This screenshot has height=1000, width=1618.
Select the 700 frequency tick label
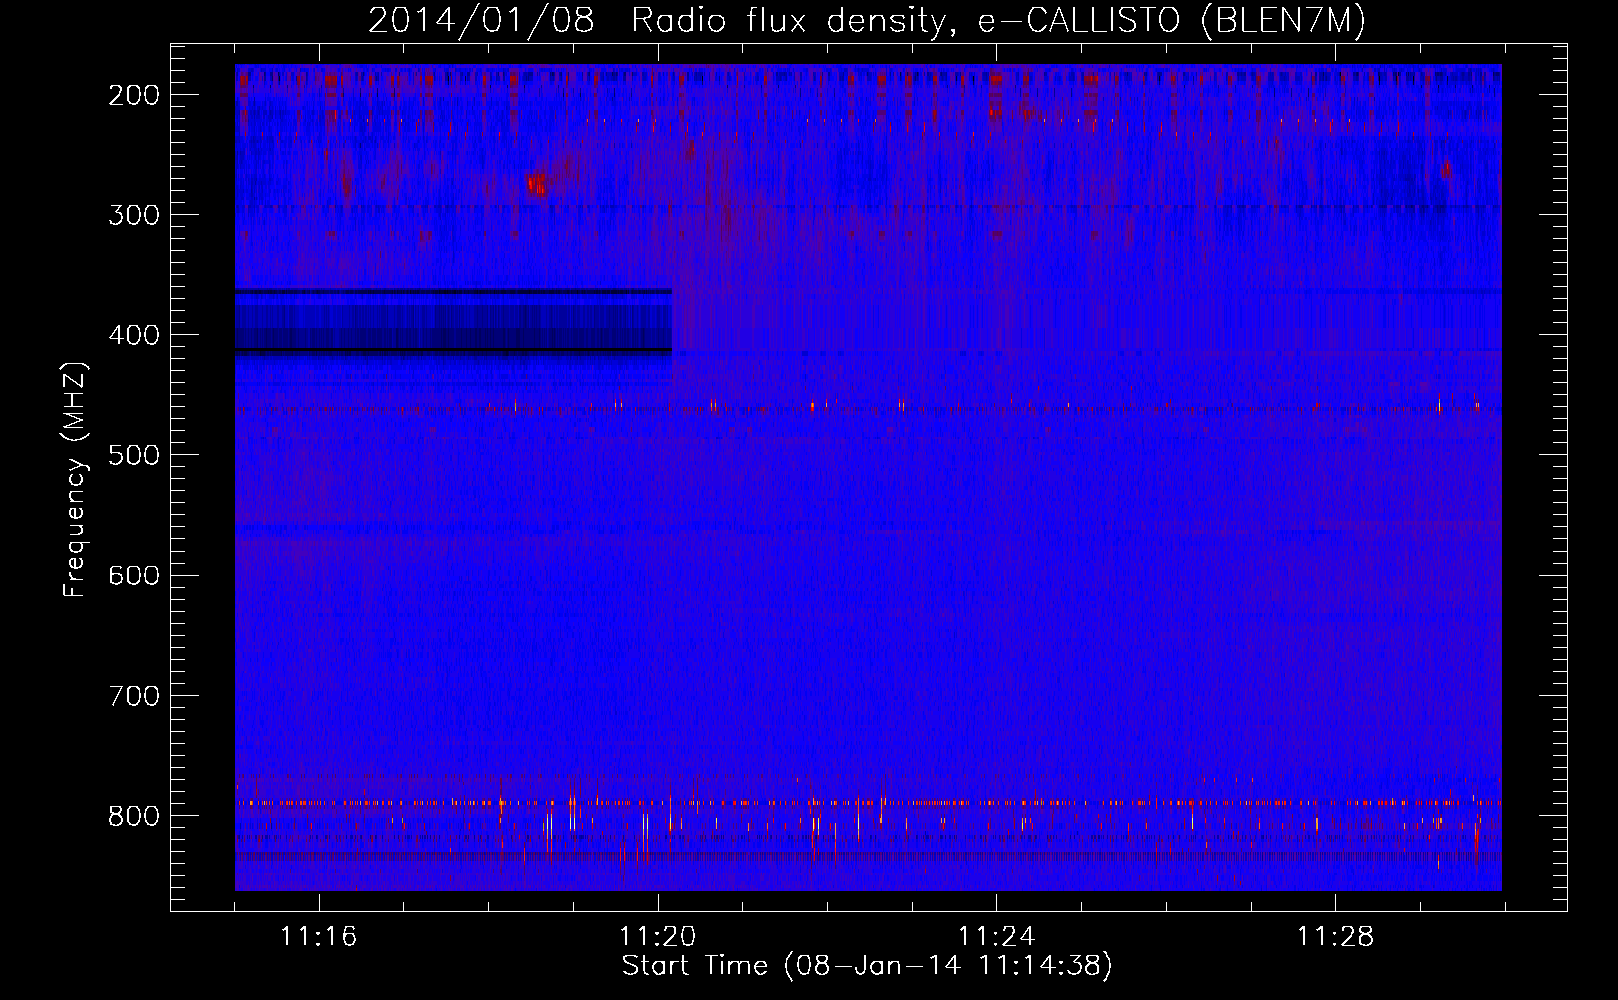click(x=133, y=695)
